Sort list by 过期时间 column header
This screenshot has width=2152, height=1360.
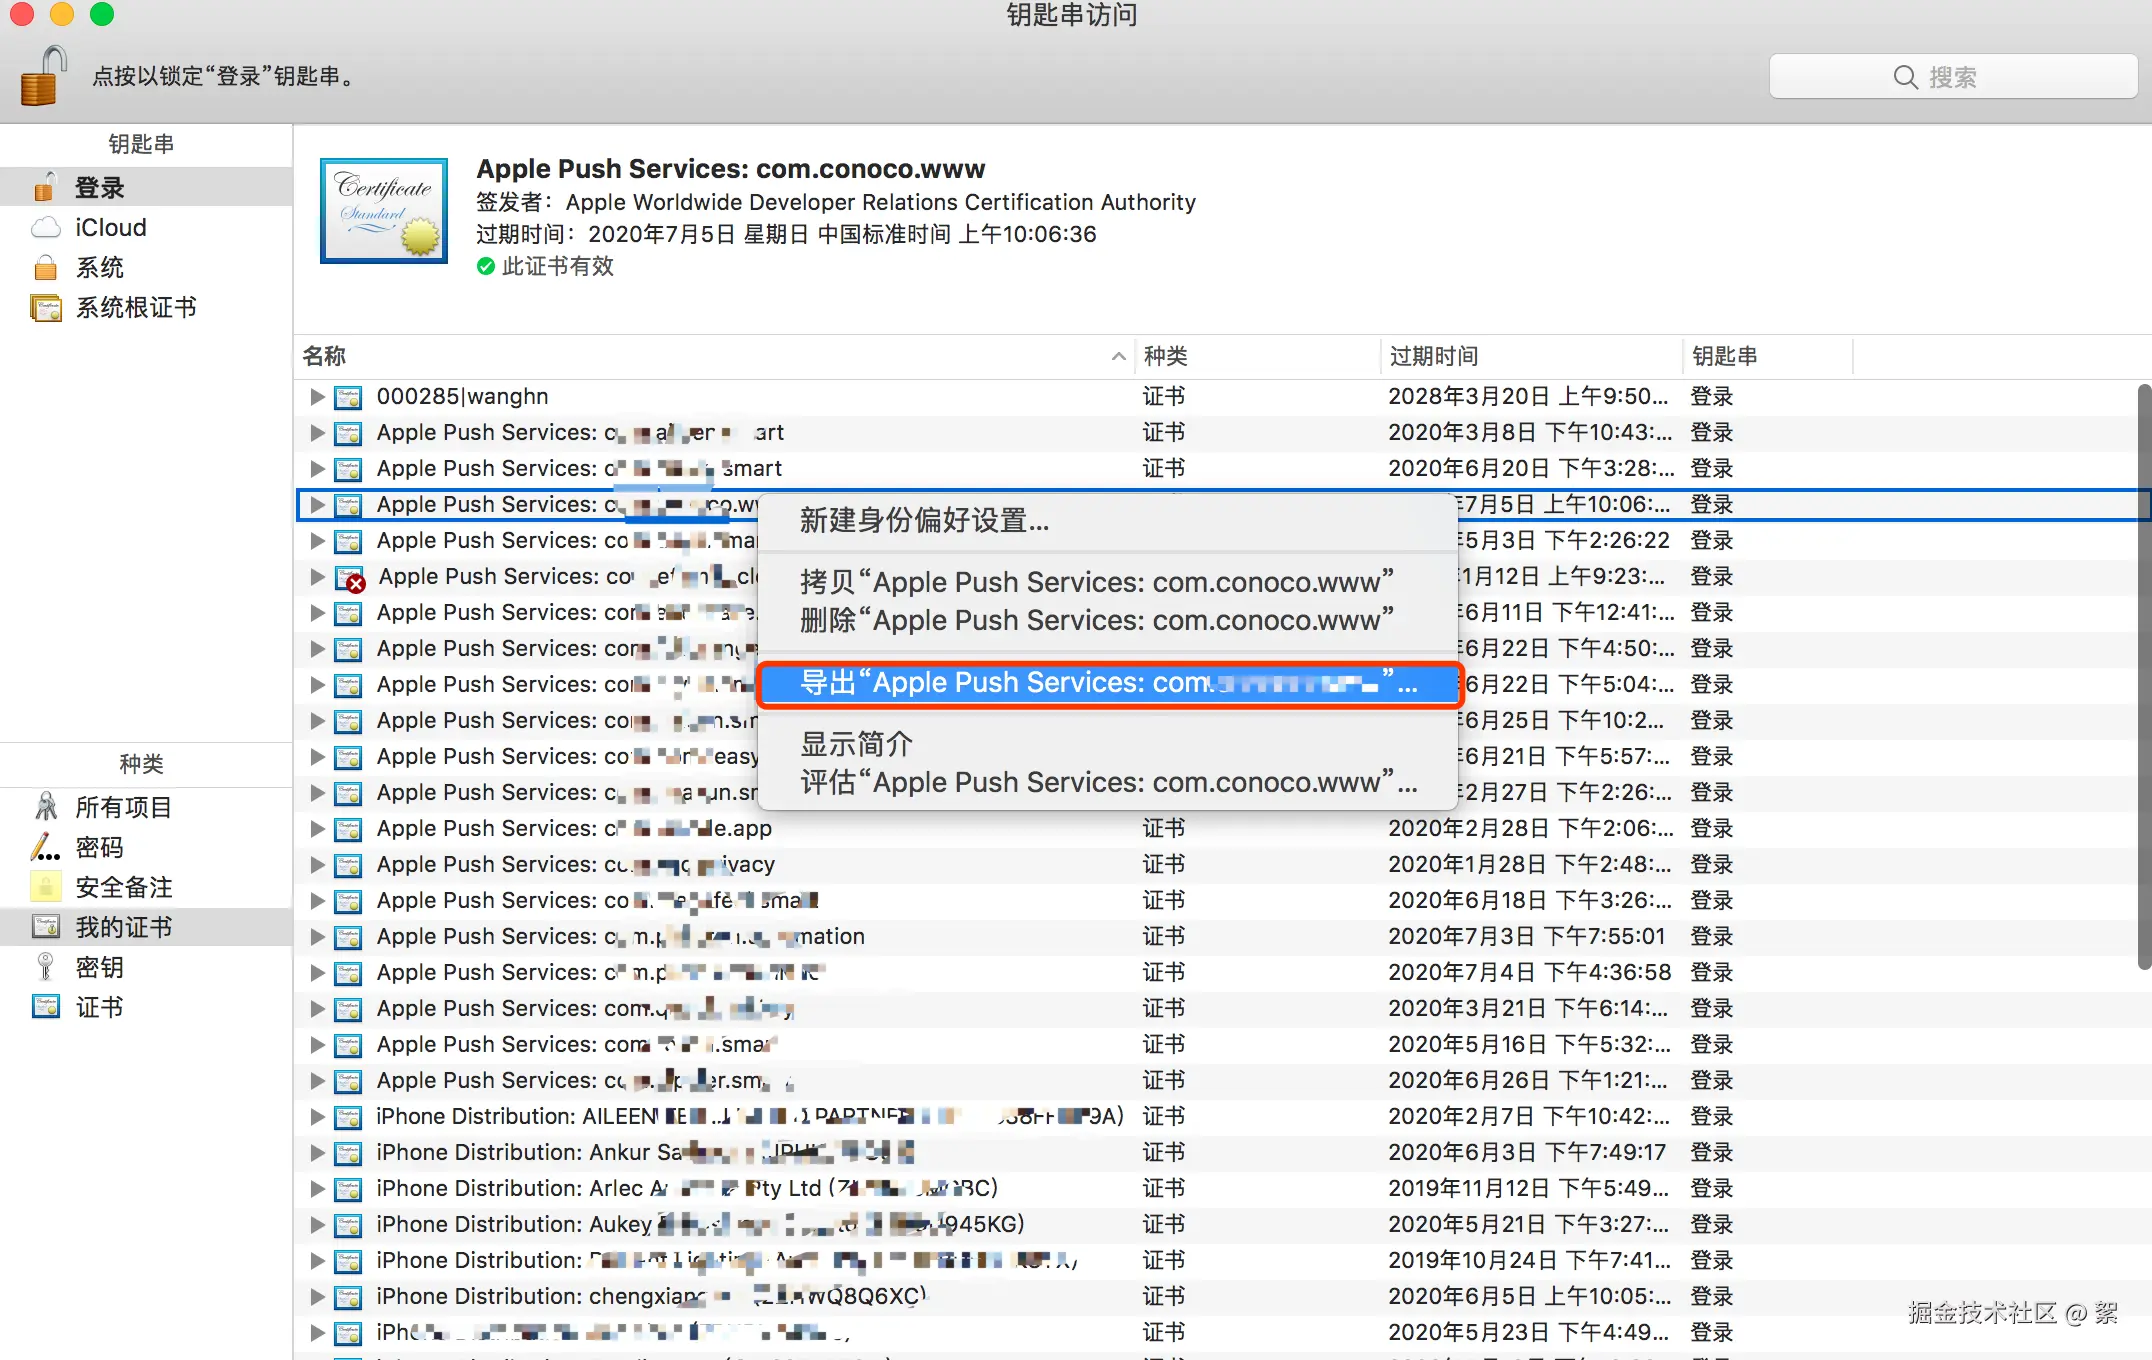tap(1433, 356)
